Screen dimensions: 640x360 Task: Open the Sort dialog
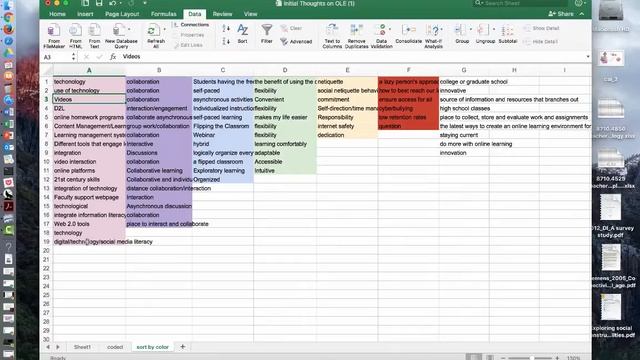242,34
